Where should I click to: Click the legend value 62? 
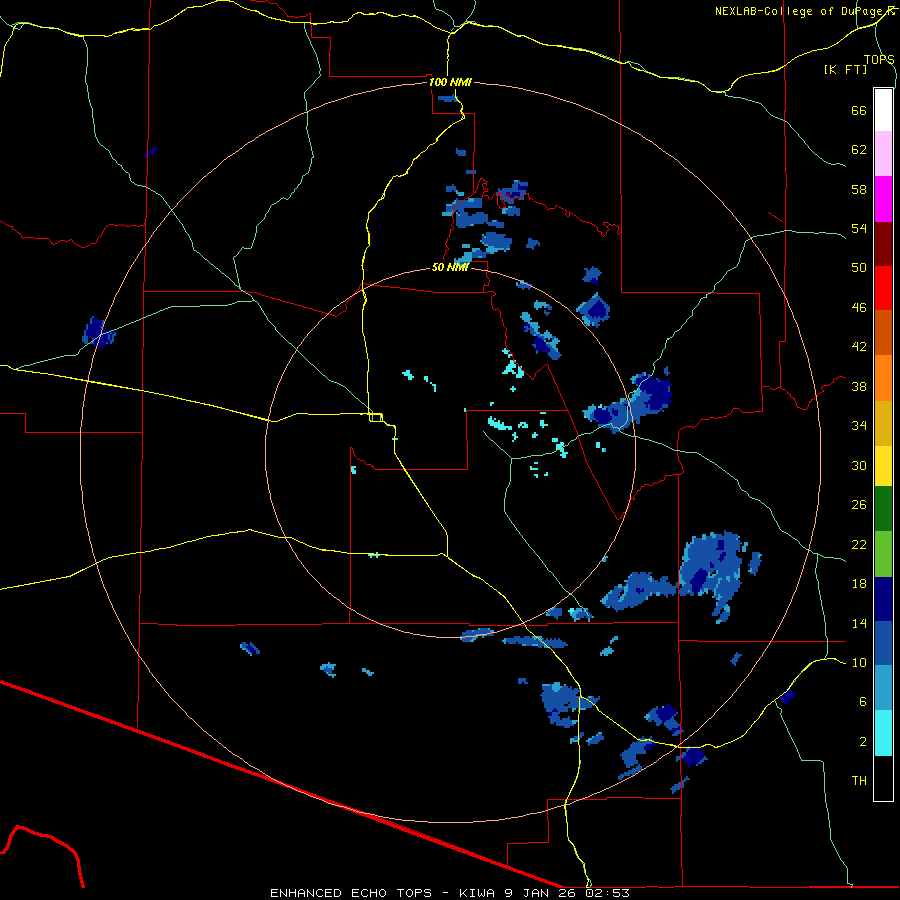859,150
